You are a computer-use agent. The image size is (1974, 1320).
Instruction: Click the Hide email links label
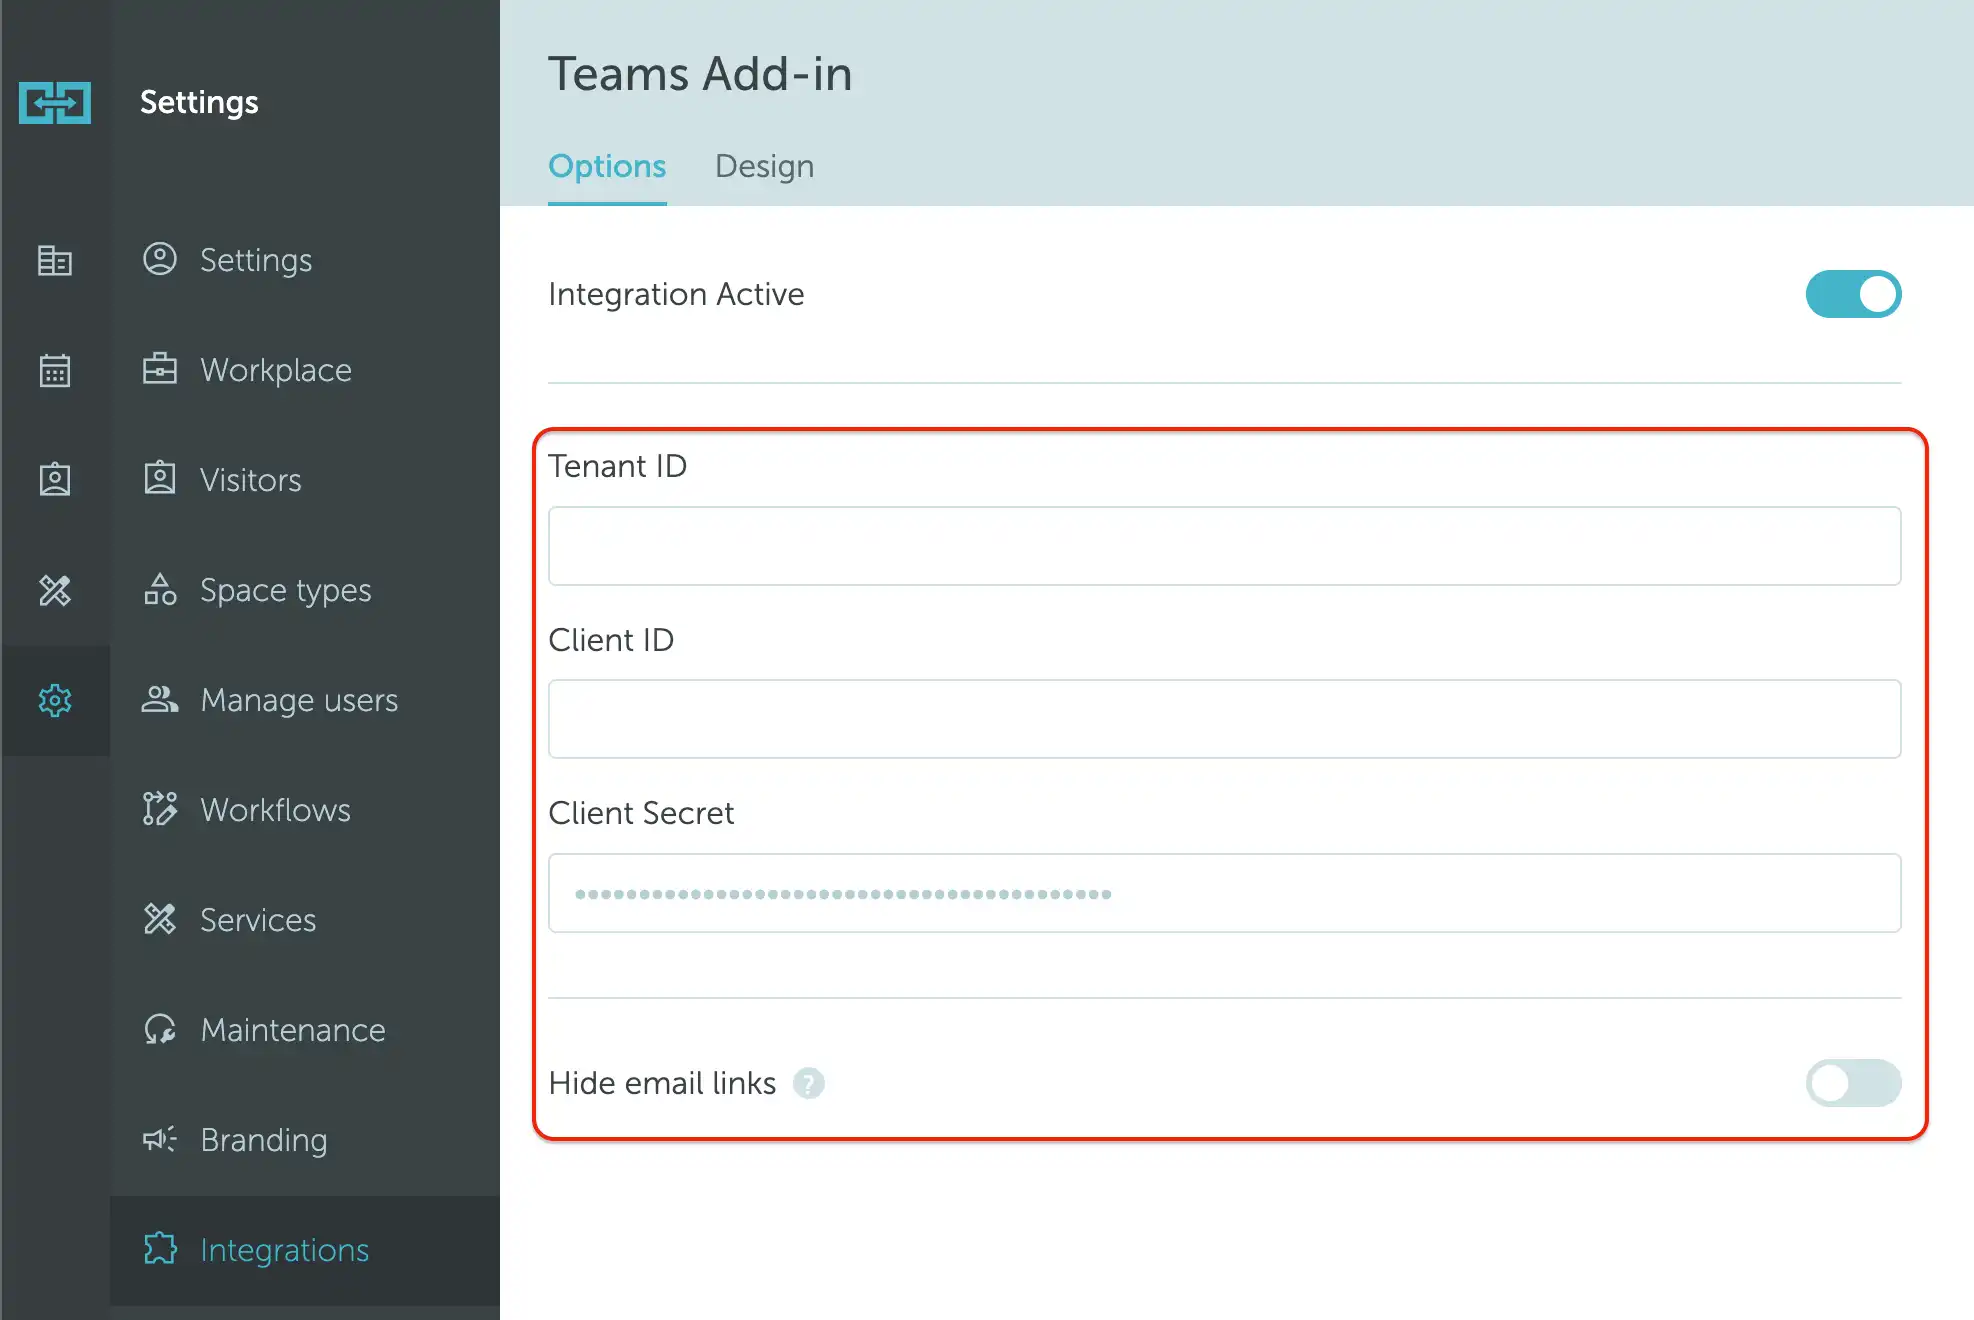(x=662, y=1083)
